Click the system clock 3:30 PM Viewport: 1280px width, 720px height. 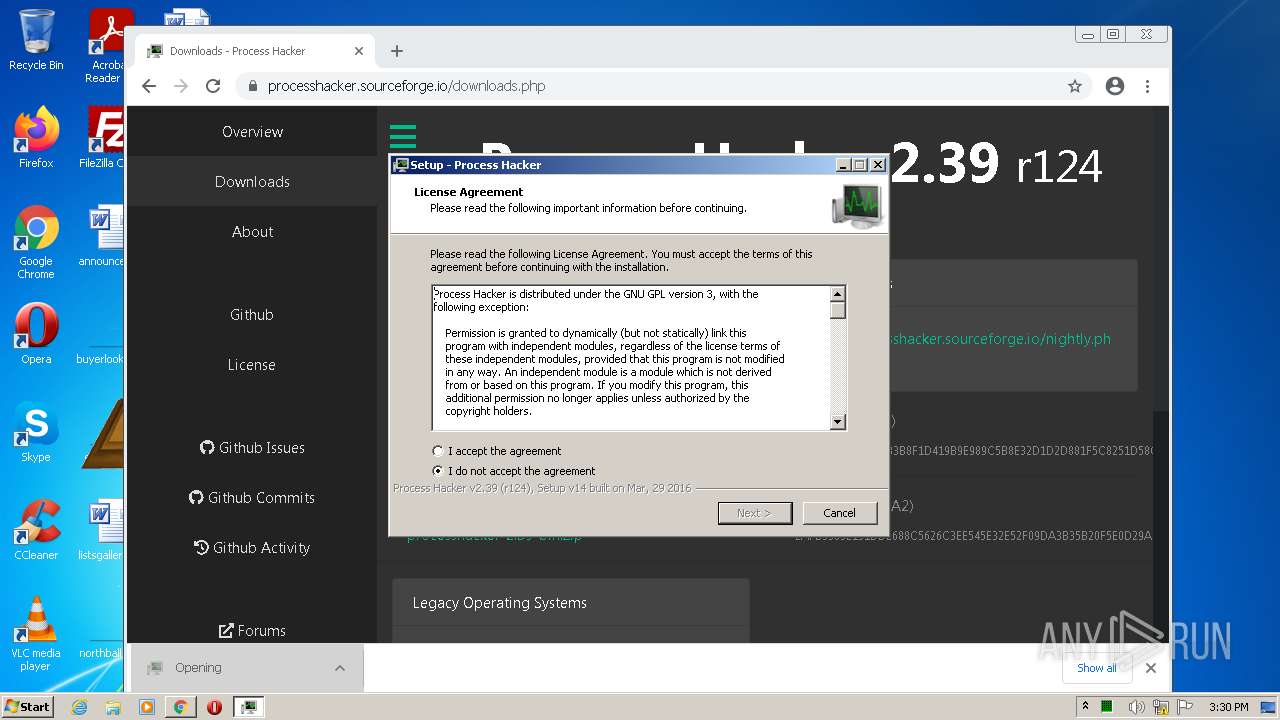[1228, 707]
